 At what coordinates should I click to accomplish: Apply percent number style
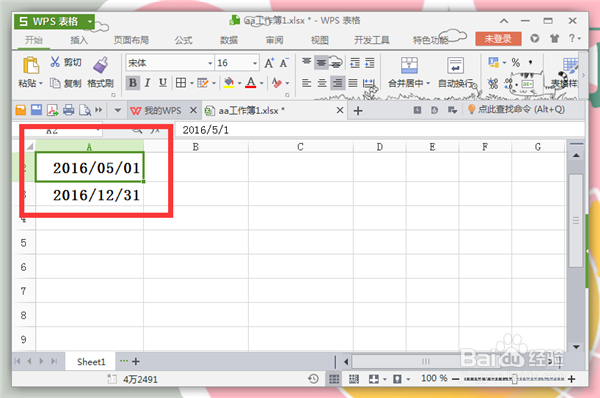[x=515, y=62]
